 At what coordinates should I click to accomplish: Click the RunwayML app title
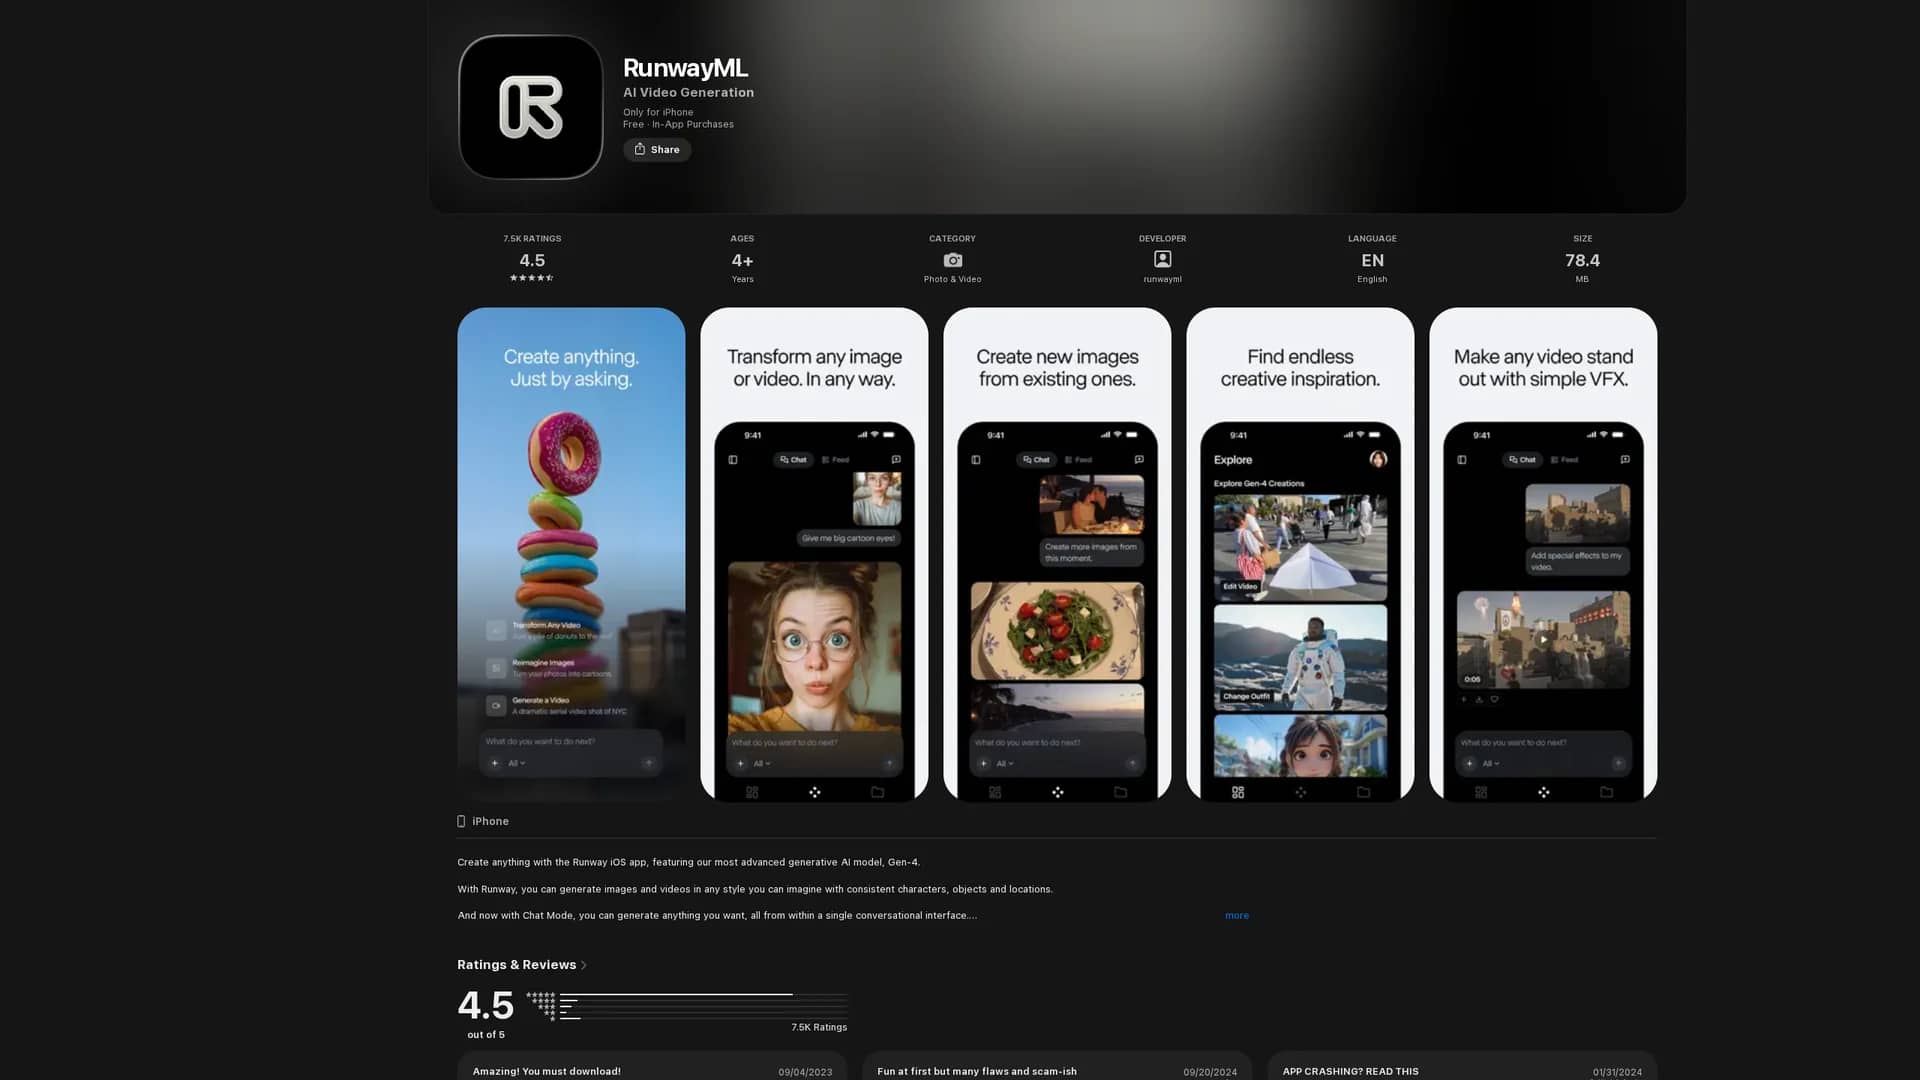click(685, 68)
